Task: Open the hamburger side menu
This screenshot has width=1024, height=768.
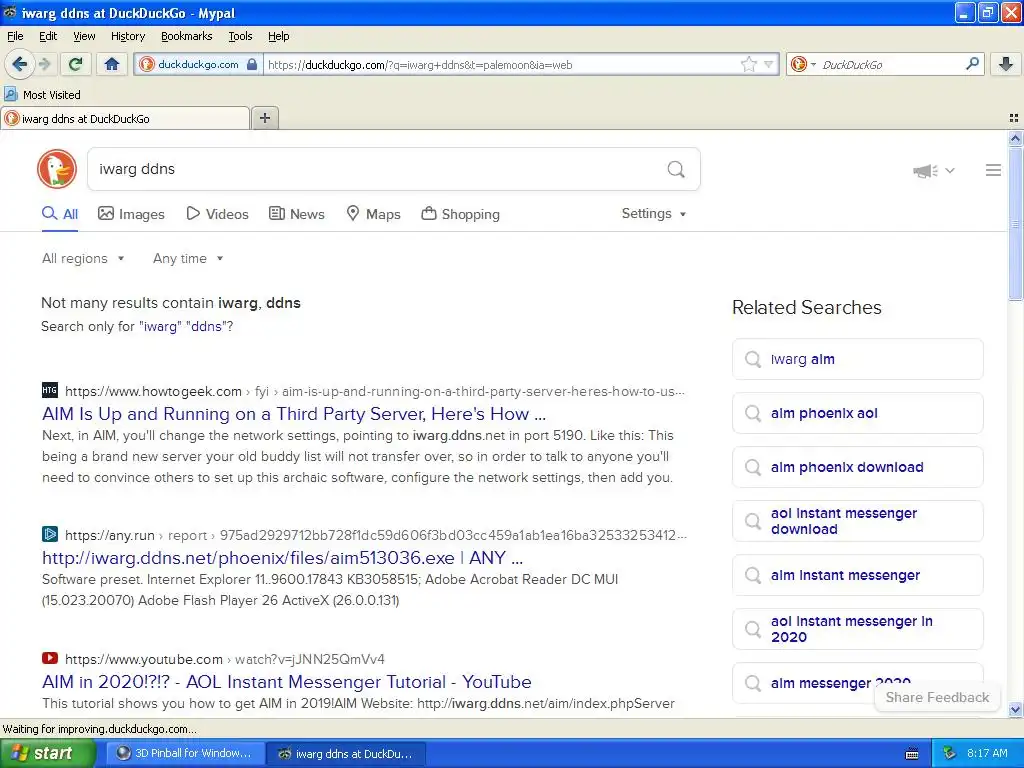Action: [x=993, y=170]
